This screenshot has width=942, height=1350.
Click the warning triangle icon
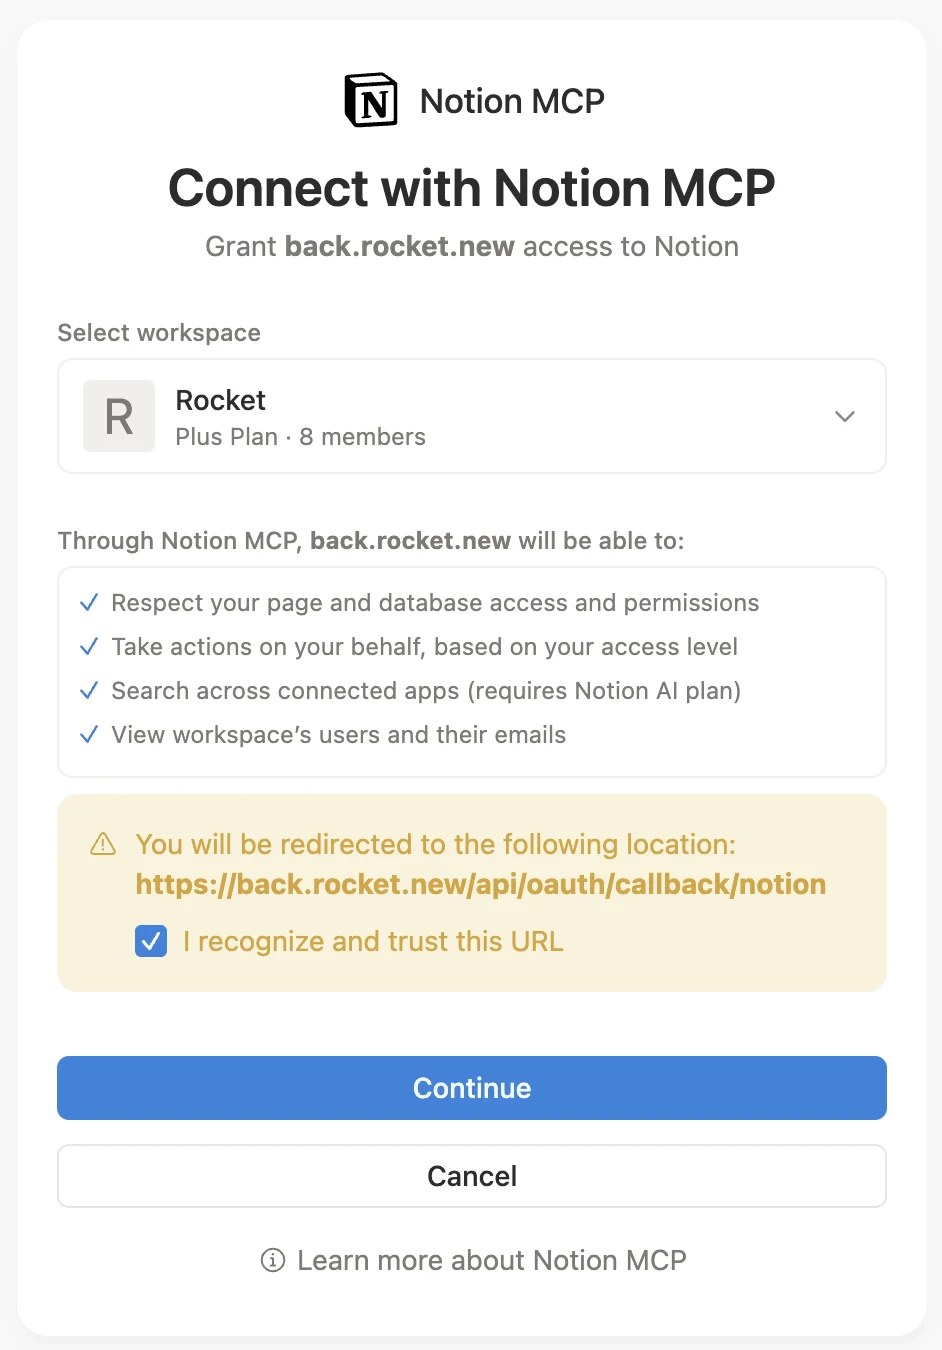click(102, 844)
